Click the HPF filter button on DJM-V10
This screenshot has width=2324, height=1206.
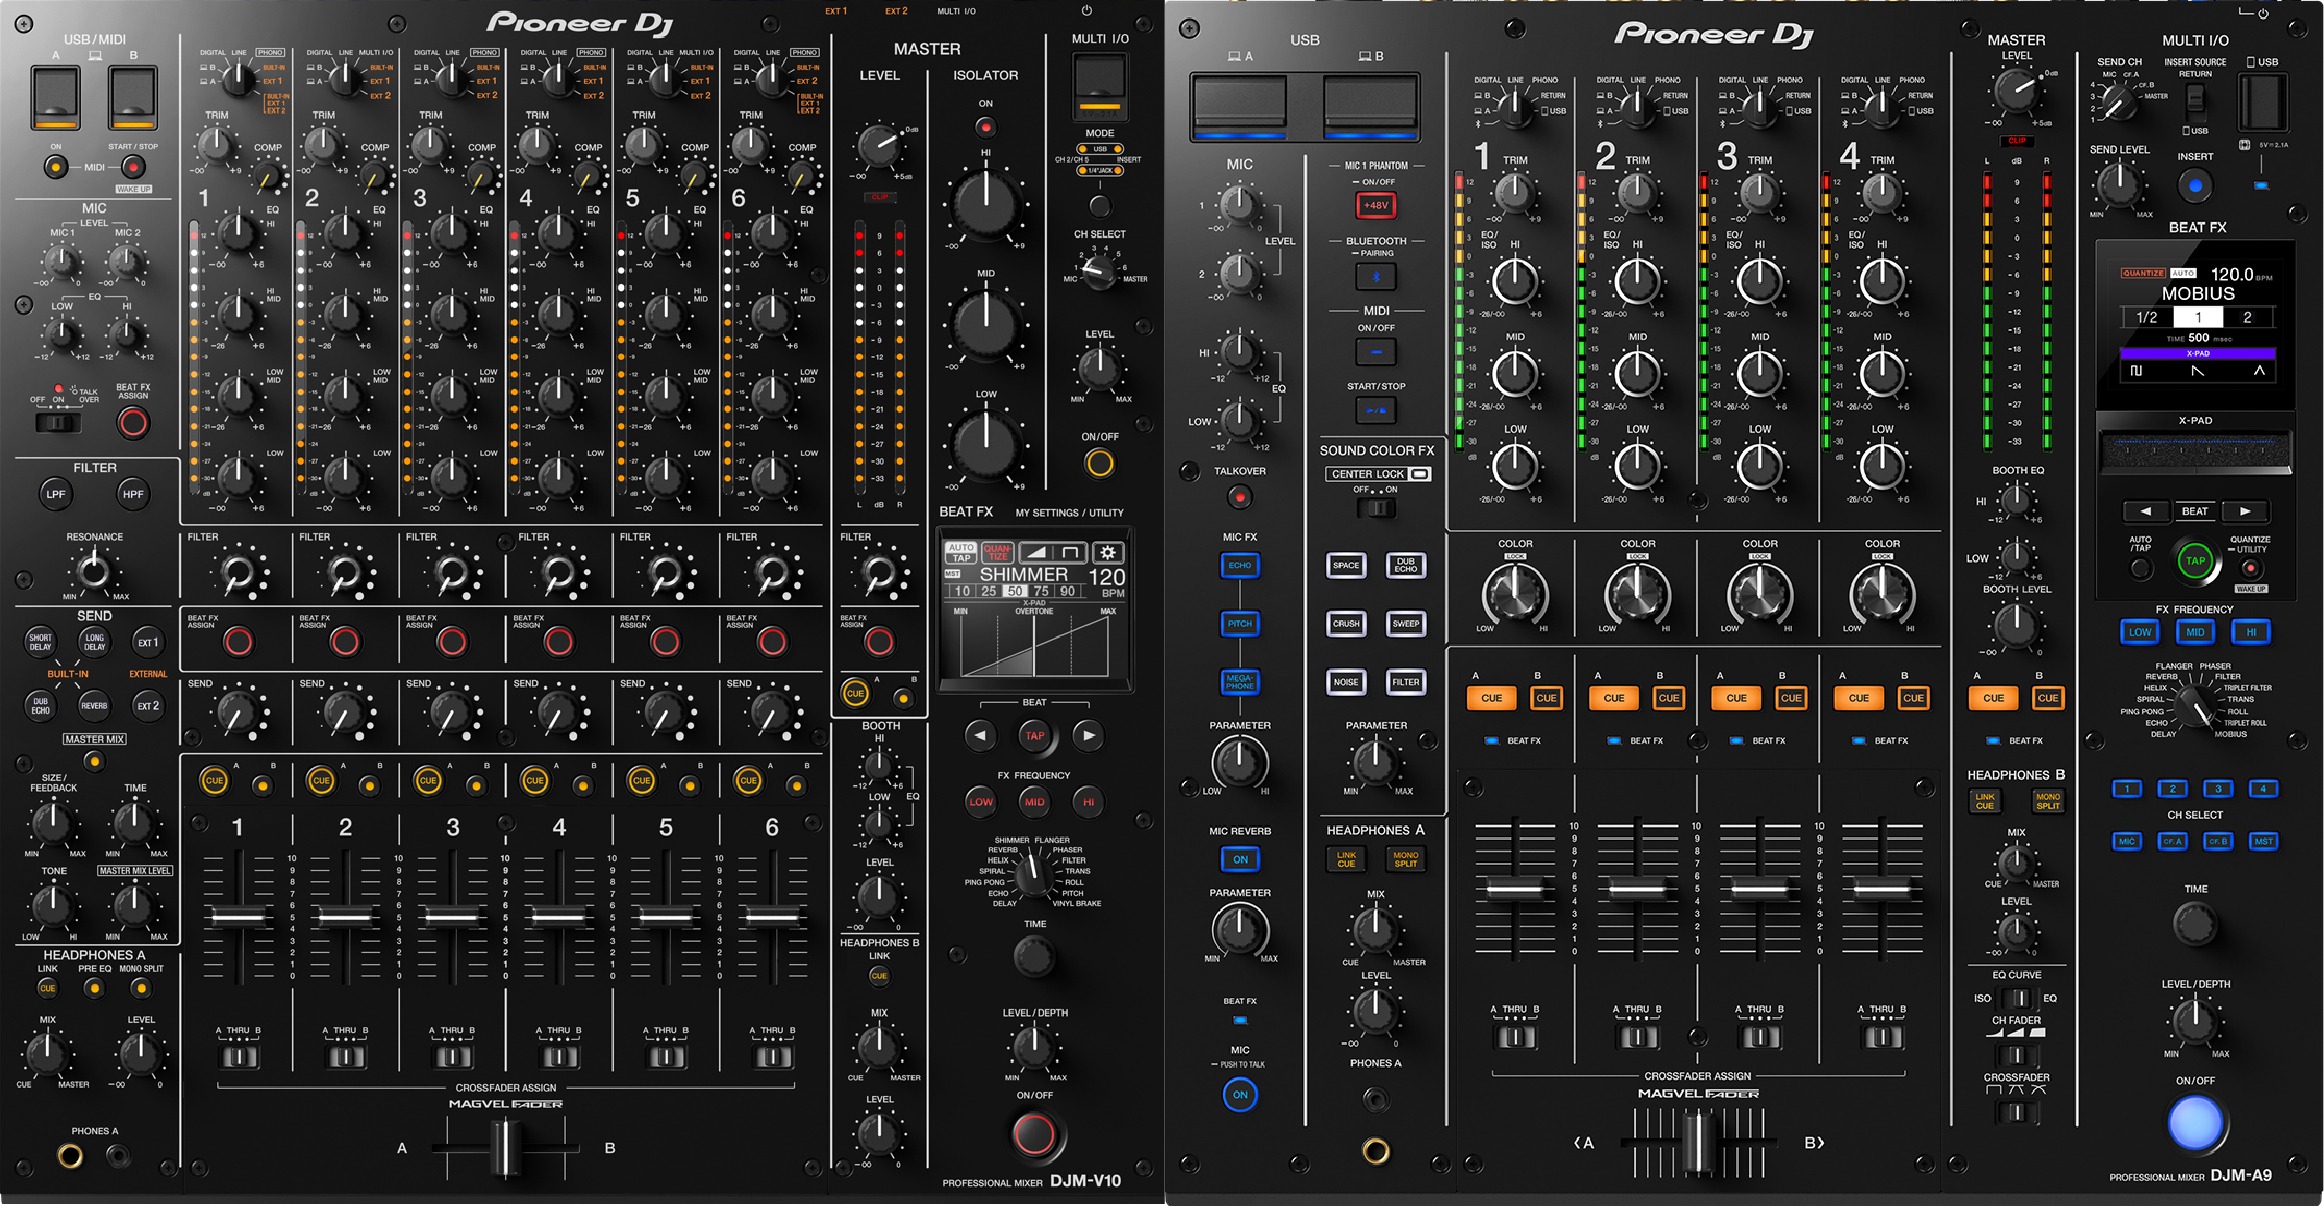point(133,494)
